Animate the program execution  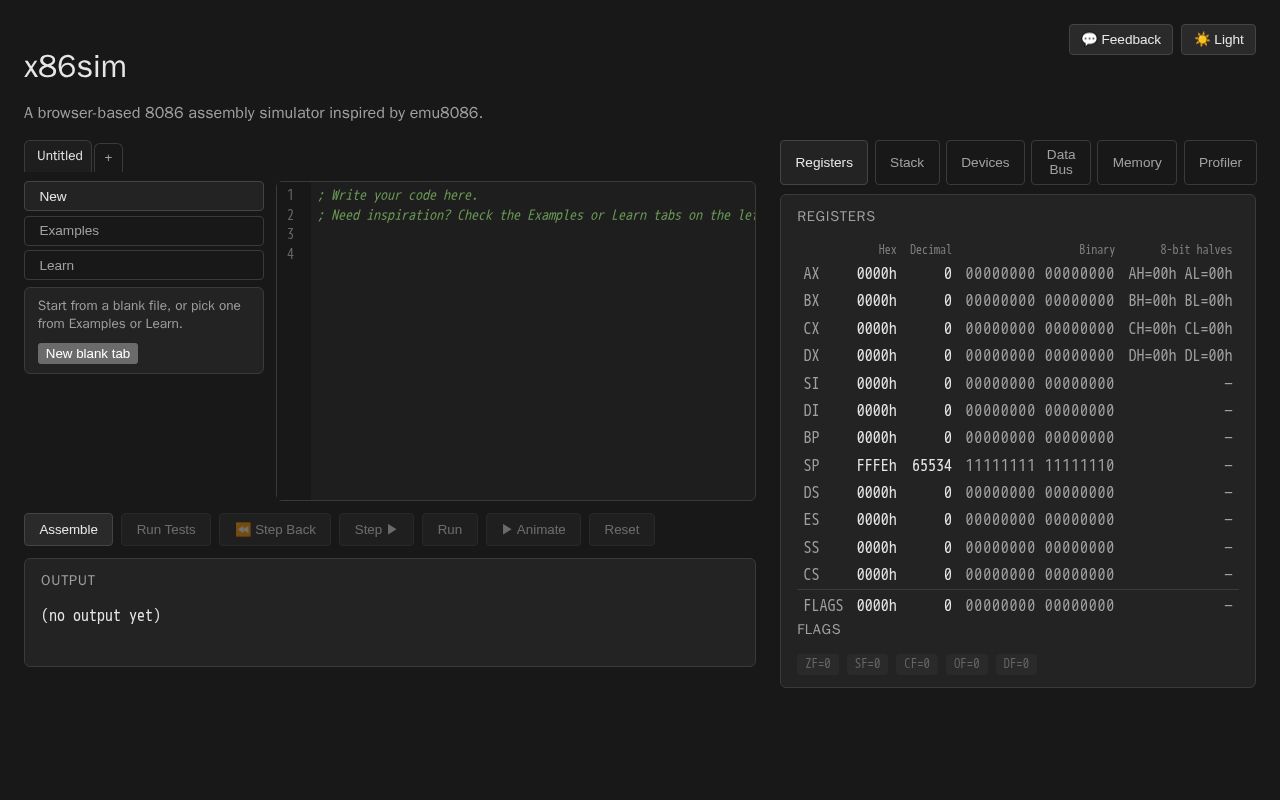point(533,530)
